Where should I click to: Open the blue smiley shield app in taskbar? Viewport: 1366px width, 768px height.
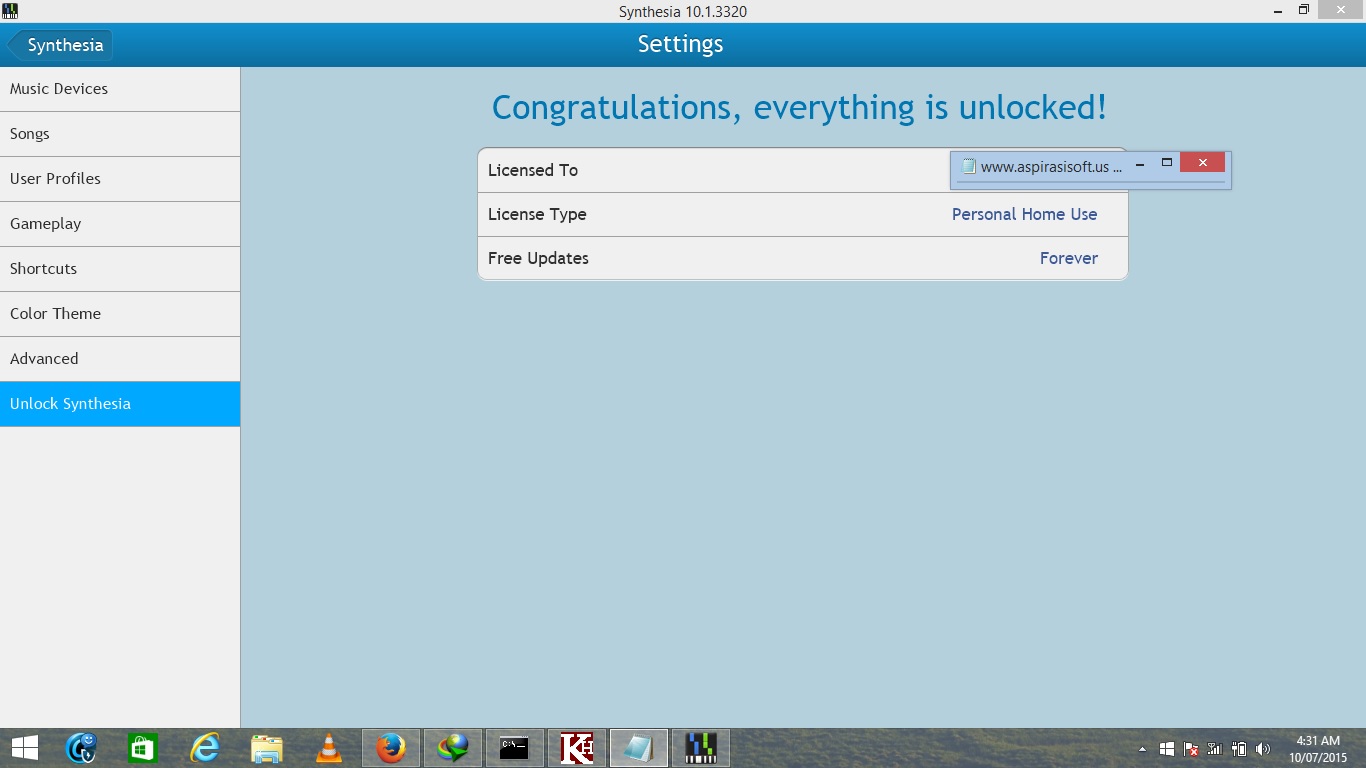[81, 748]
